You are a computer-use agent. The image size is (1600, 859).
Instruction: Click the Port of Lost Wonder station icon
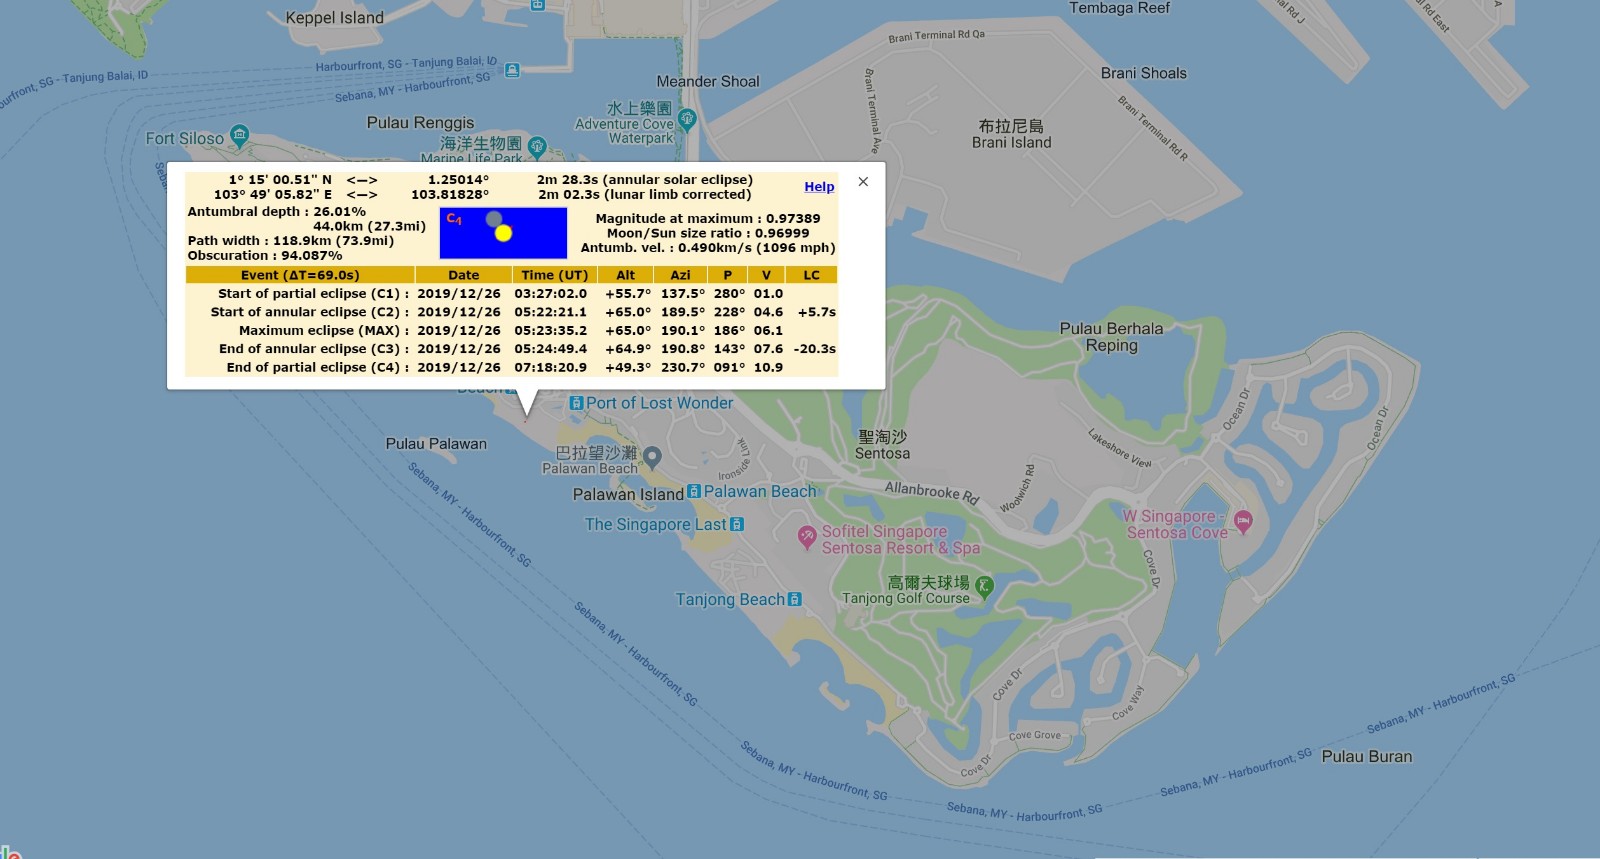click(576, 403)
